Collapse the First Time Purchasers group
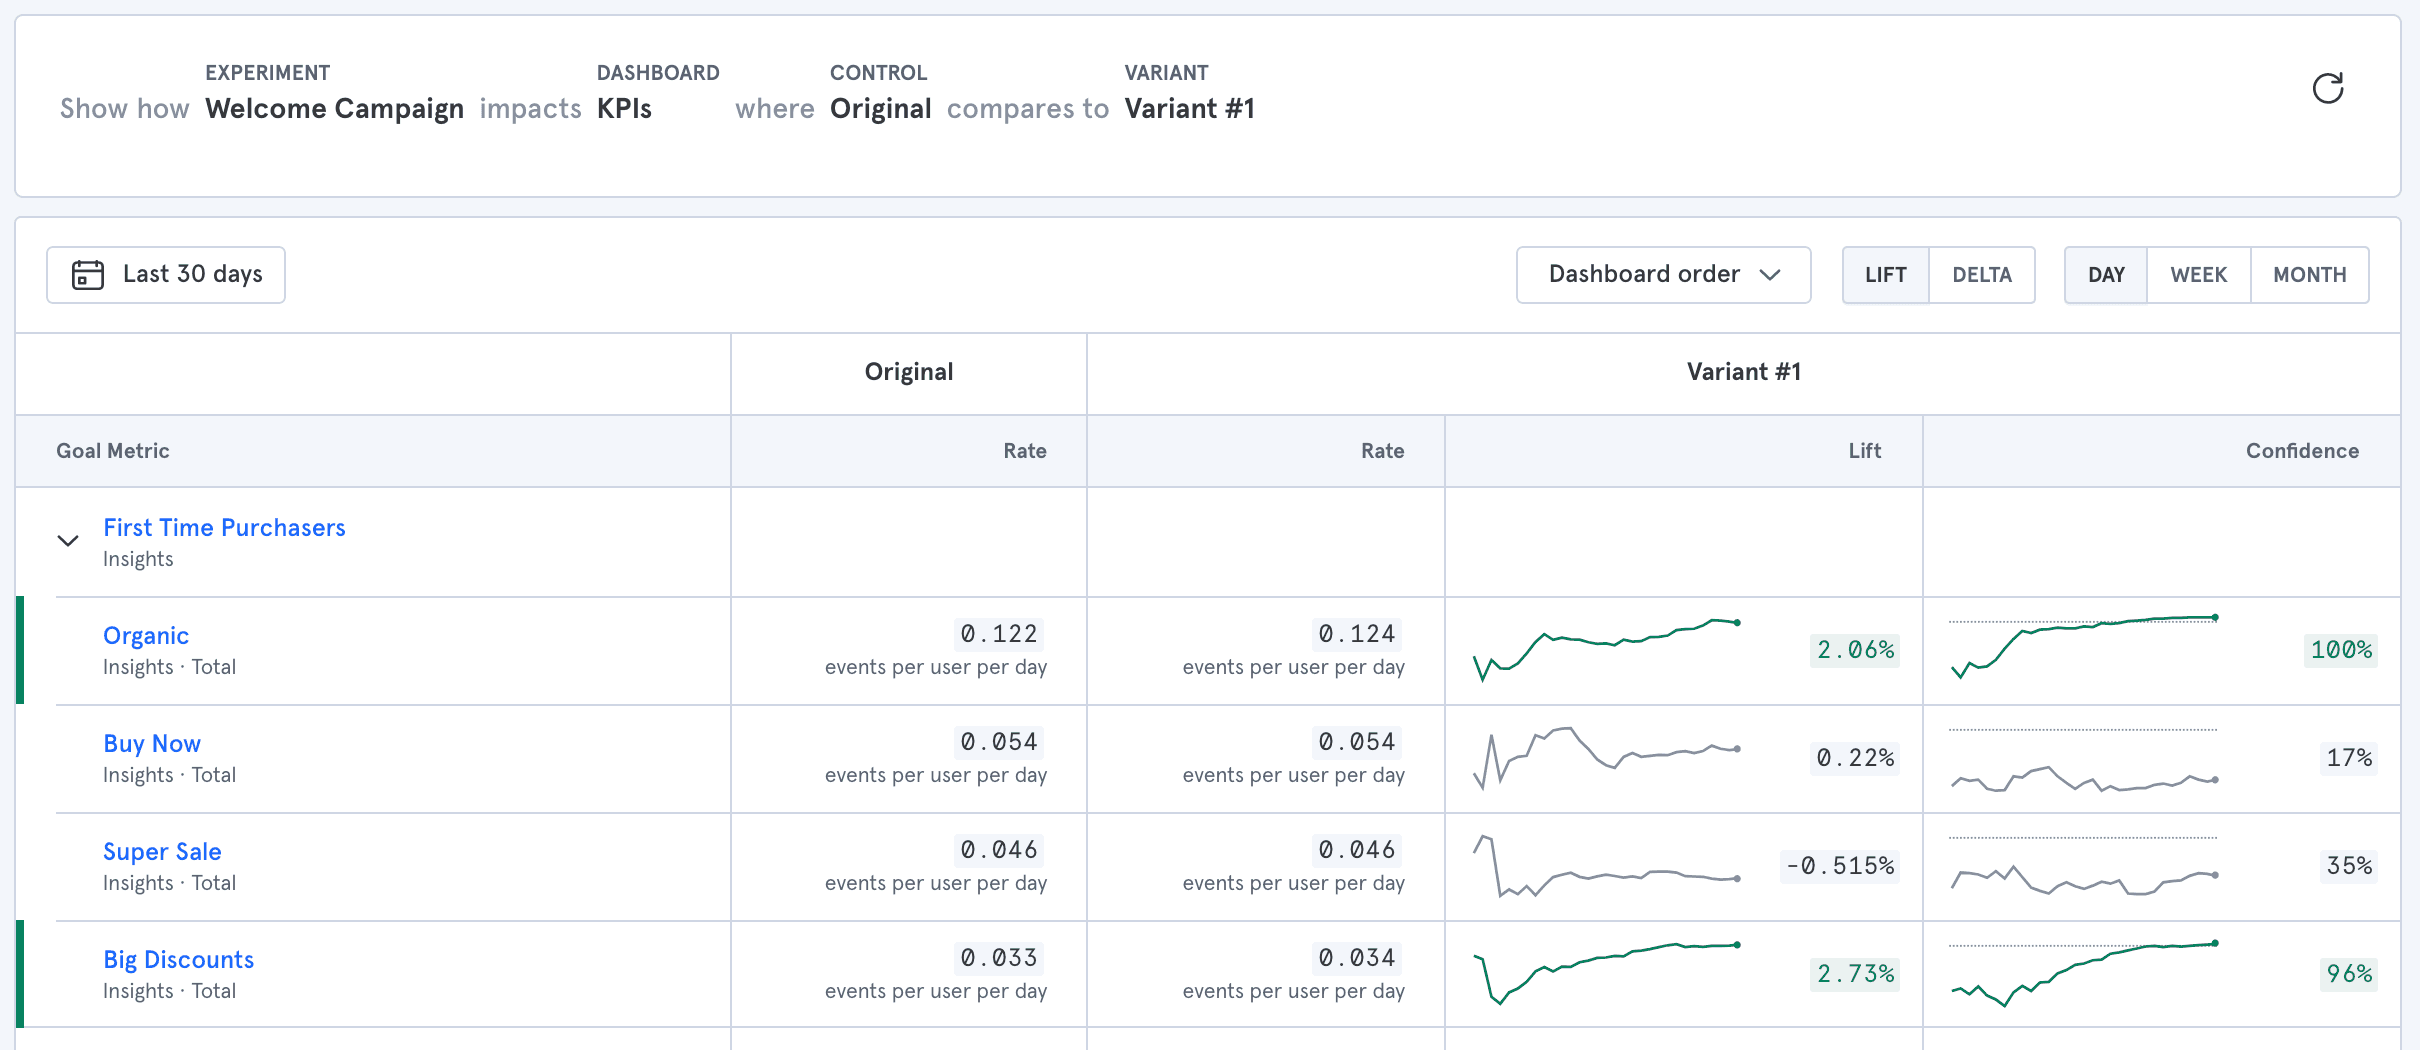This screenshot has width=2420, height=1050. 68,541
